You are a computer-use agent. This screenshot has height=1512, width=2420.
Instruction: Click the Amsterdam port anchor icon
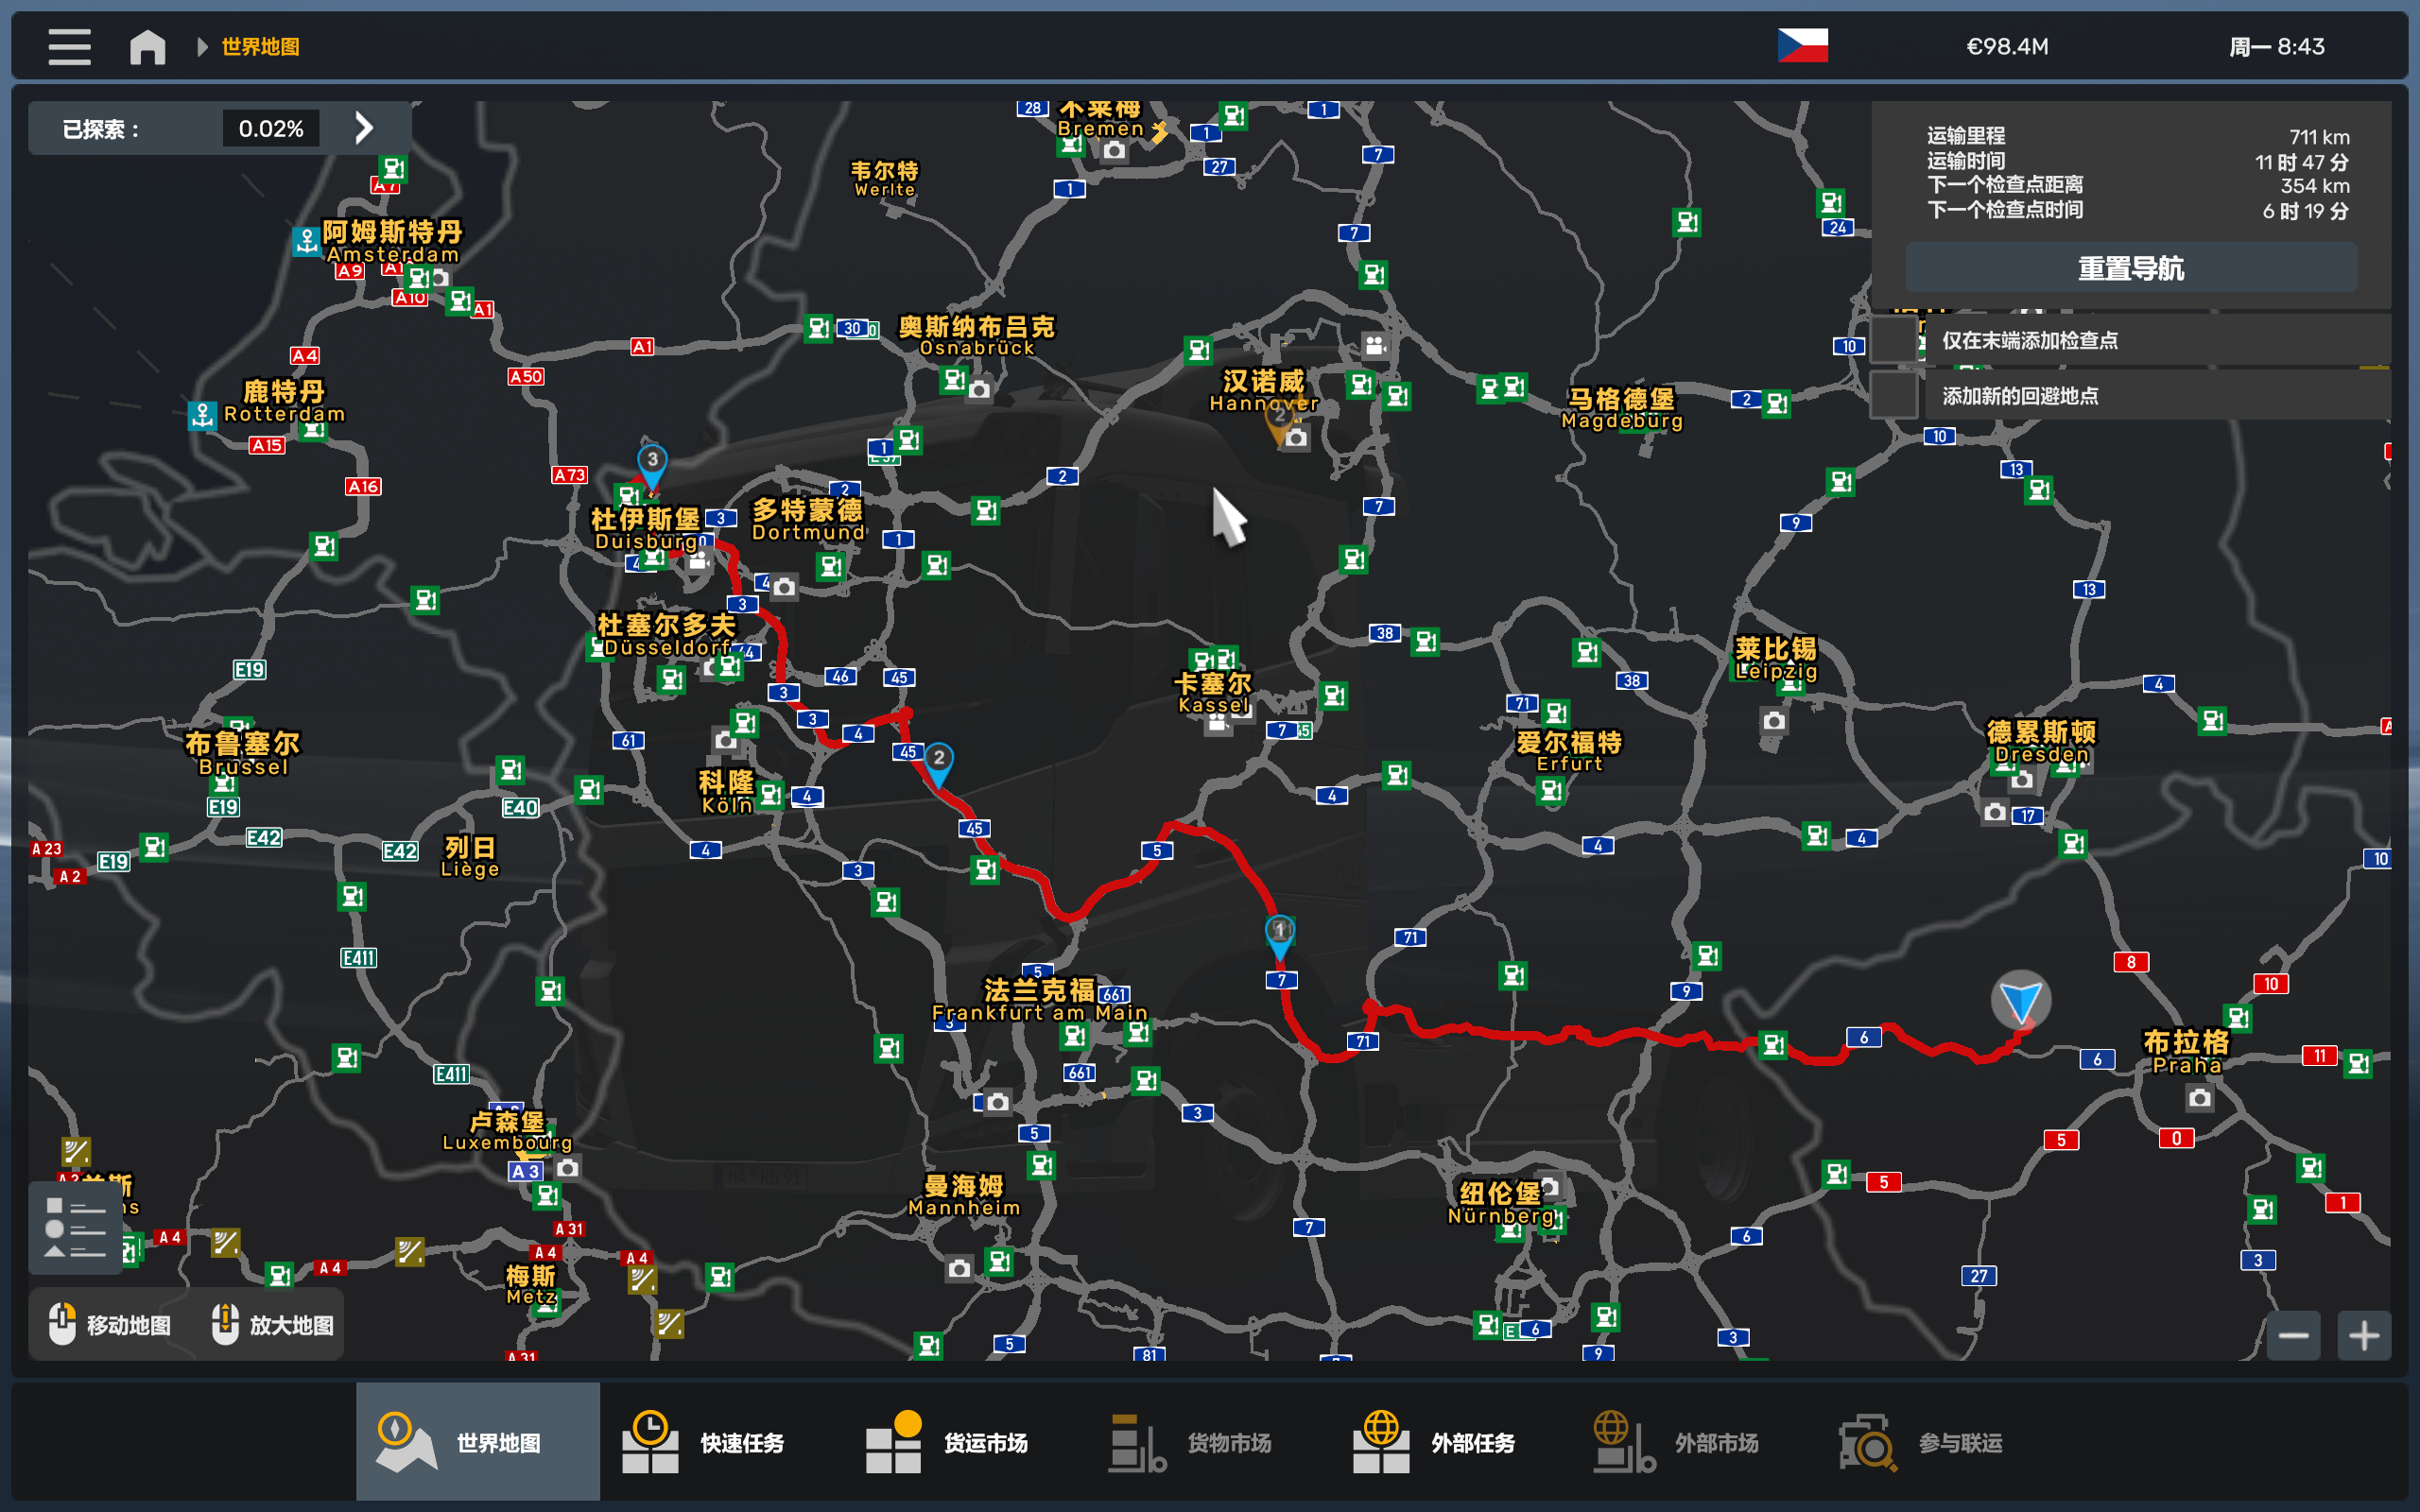tap(306, 241)
